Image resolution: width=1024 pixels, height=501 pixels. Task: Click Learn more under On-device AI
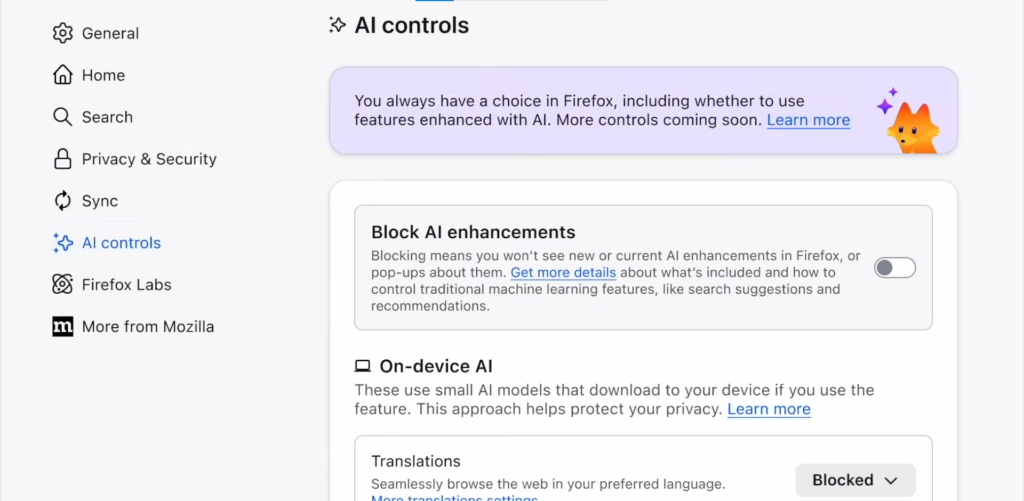(x=768, y=409)
